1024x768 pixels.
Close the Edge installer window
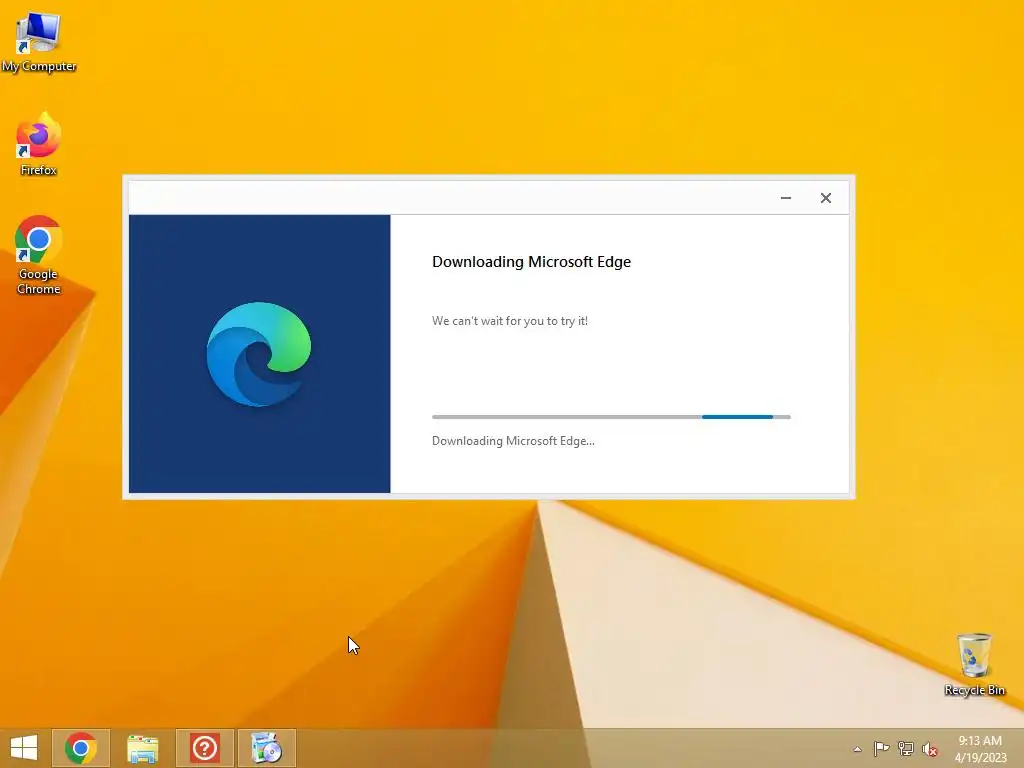[x=826, y=198]
